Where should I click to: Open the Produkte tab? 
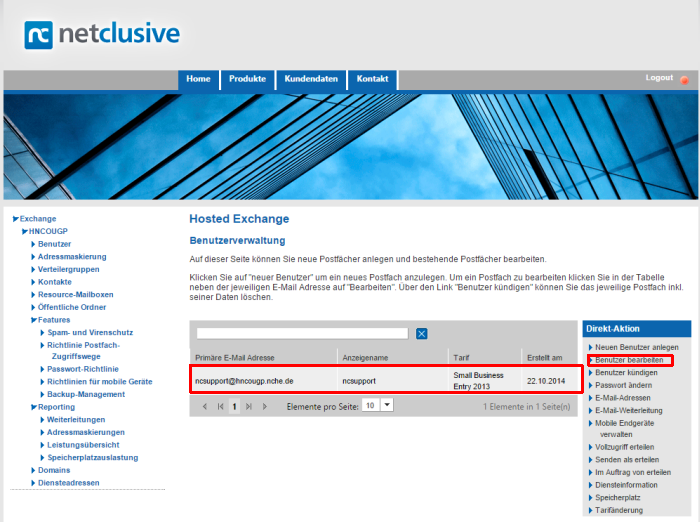tap(247, 79)
